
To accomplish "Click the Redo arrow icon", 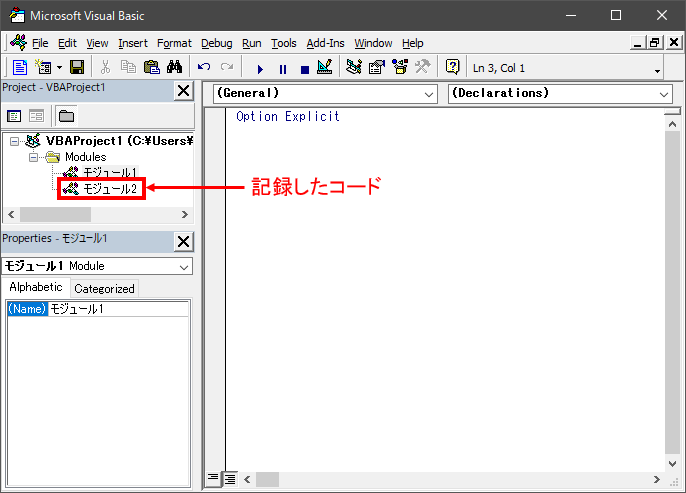I will [227, 67].
